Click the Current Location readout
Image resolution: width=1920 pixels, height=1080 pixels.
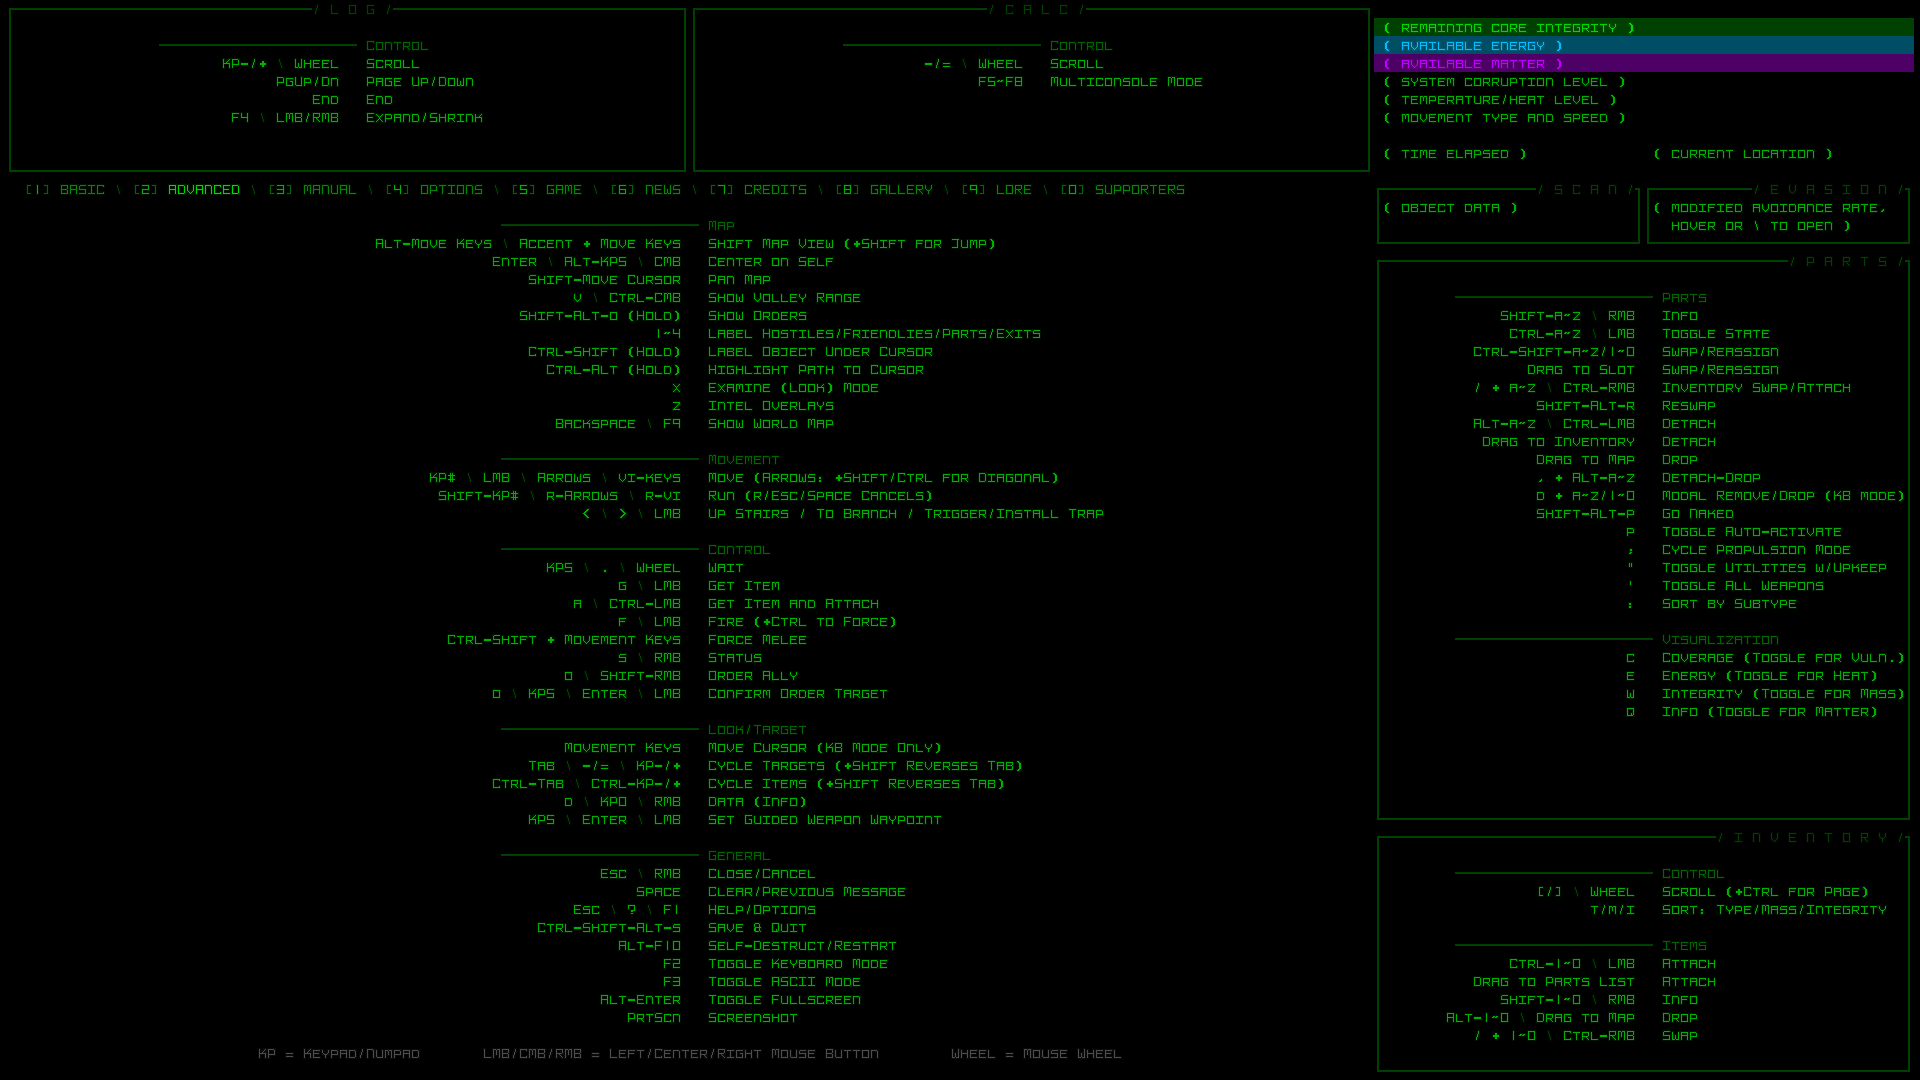(1742, 154)
